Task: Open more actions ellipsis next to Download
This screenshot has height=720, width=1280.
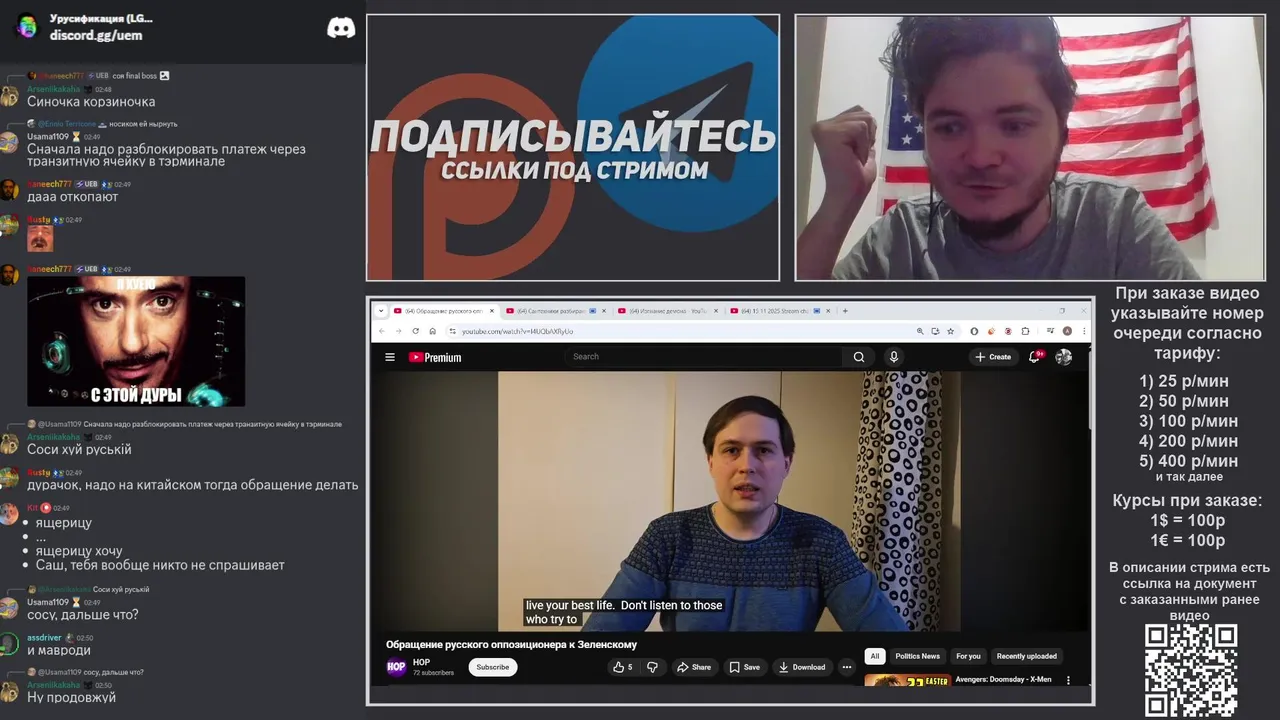Action: (847, 667)
